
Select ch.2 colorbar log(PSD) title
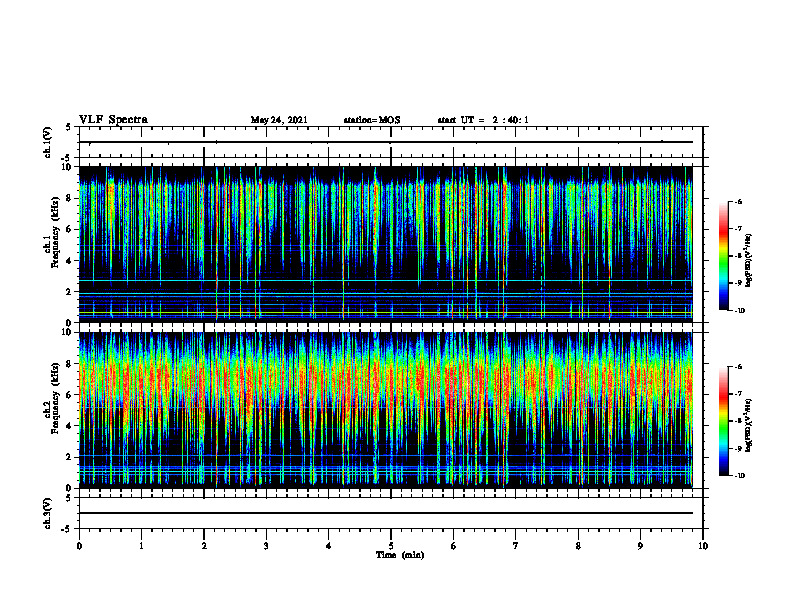click(x=749, y=426)
